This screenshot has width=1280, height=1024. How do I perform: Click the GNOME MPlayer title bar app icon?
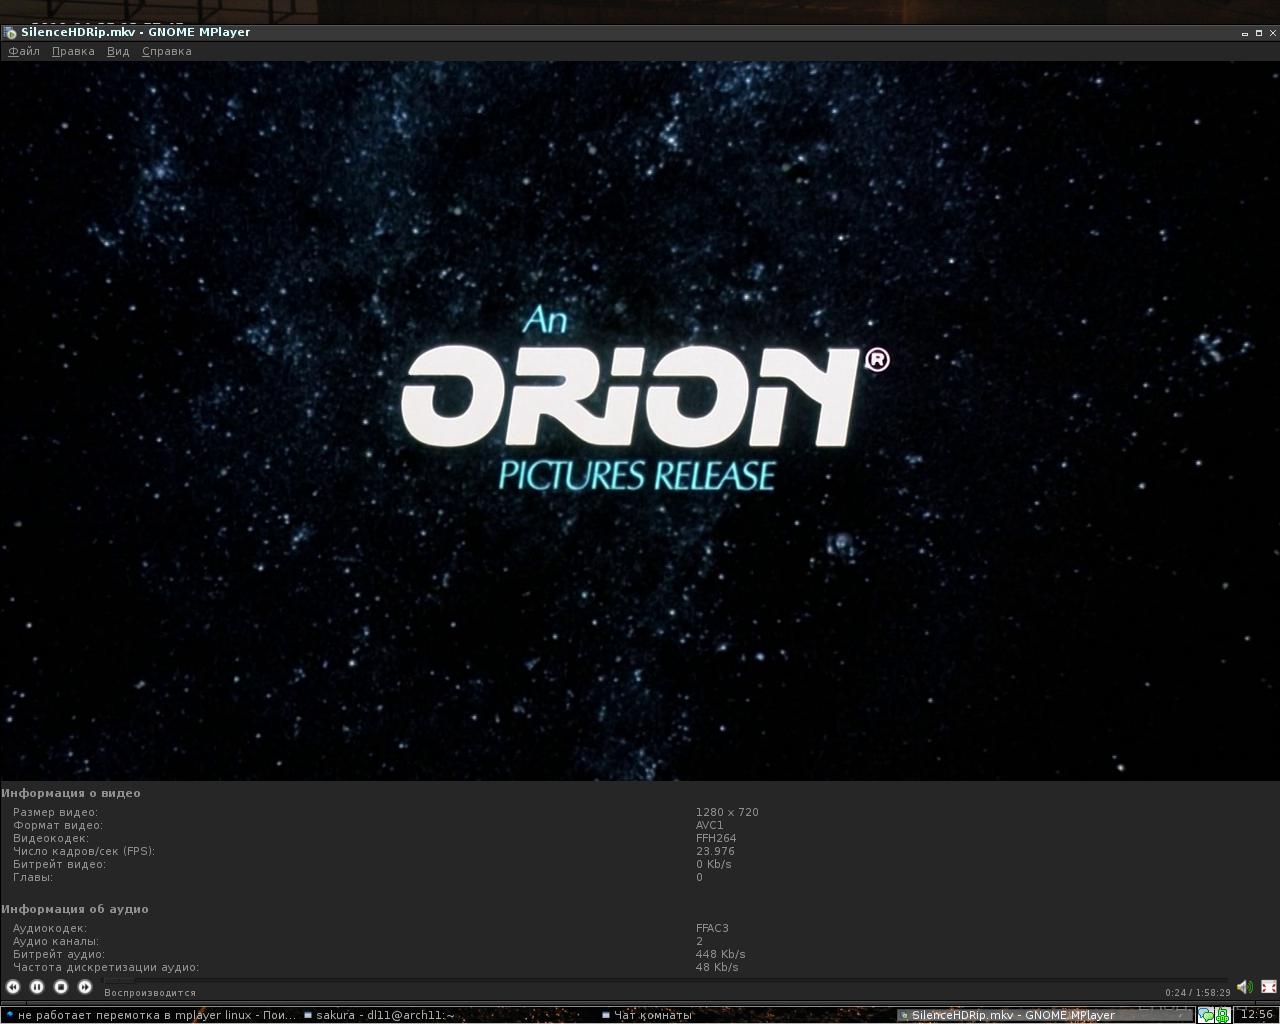pyautogui.click(x=10, y=32)
